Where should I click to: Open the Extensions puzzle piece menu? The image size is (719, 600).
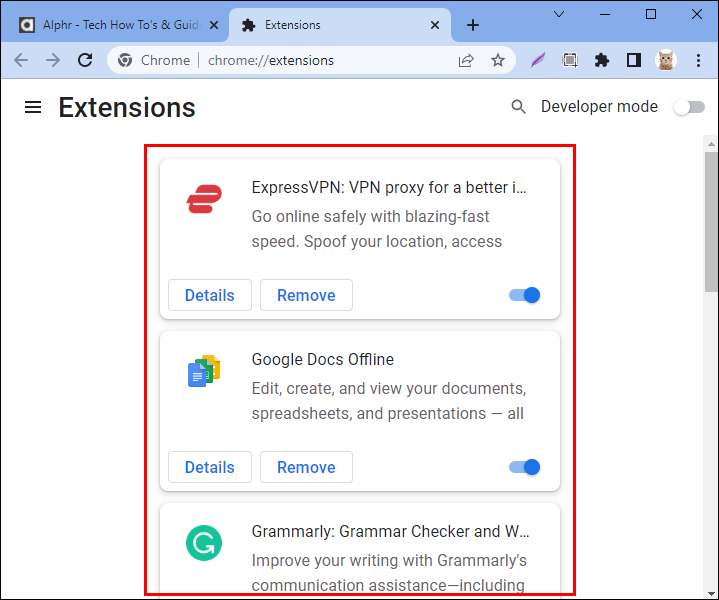[x=602, y=60]
